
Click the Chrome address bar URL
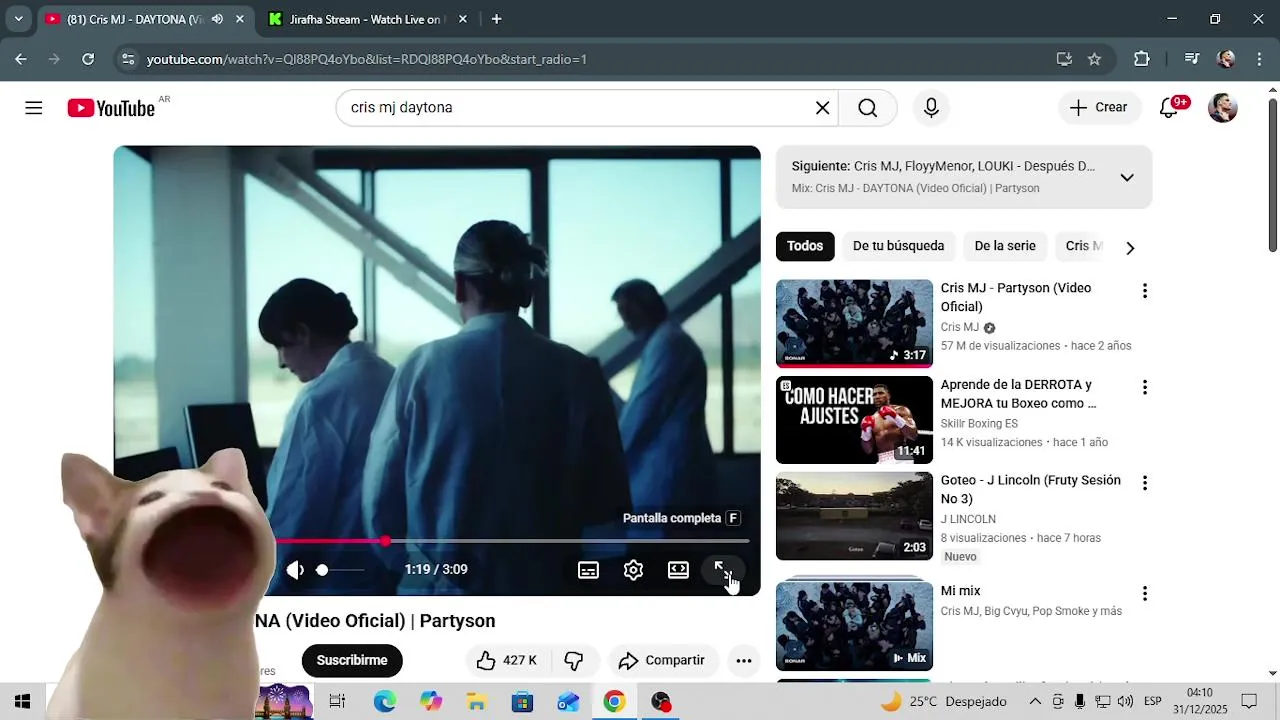pos(366,59)
